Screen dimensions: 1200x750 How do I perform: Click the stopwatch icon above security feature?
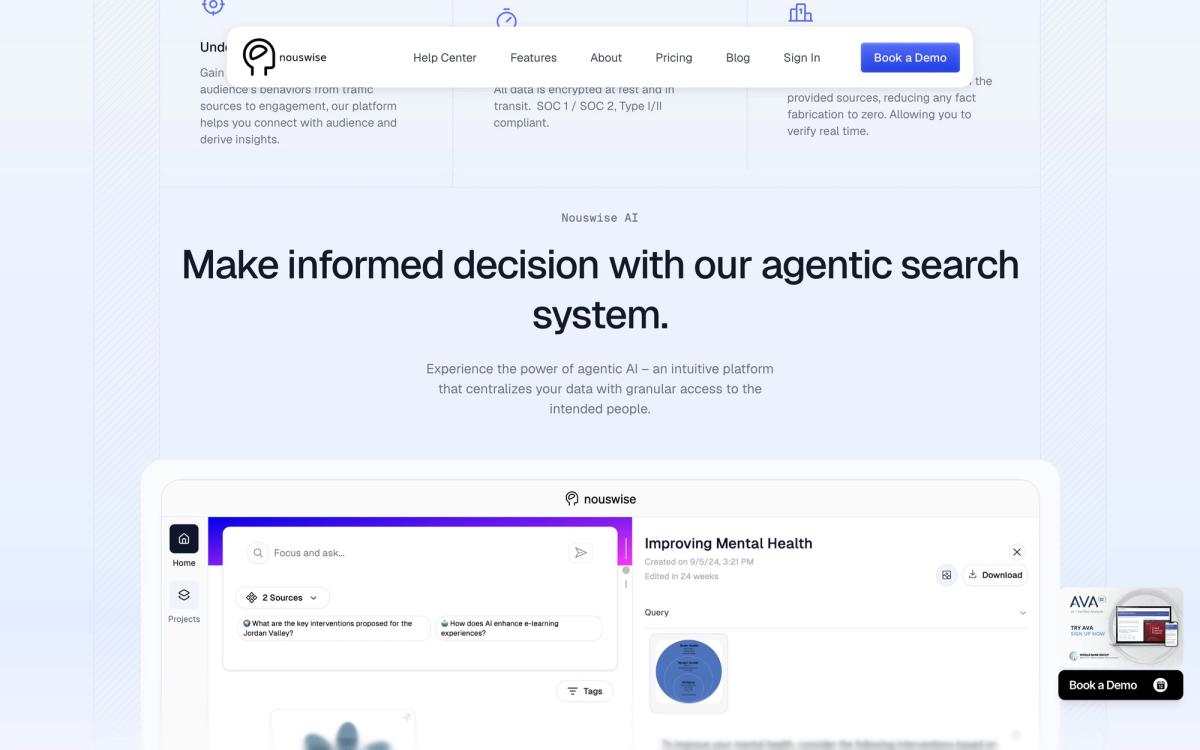(507, 17)
